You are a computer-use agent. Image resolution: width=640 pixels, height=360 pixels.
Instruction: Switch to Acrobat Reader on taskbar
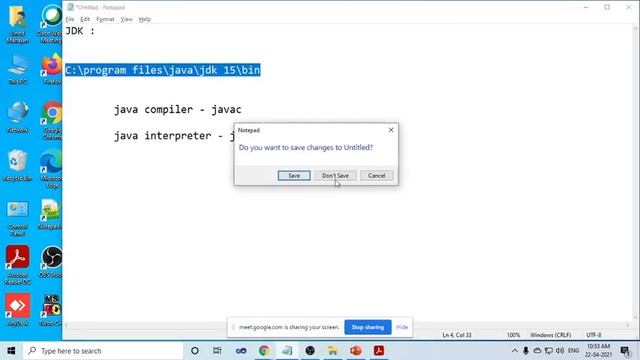[379, 351]
